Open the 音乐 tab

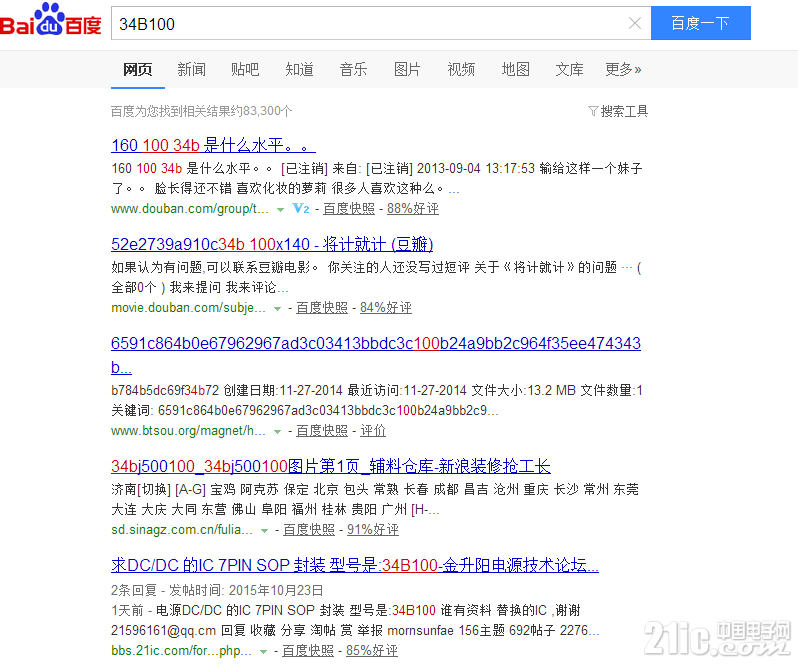353,69
